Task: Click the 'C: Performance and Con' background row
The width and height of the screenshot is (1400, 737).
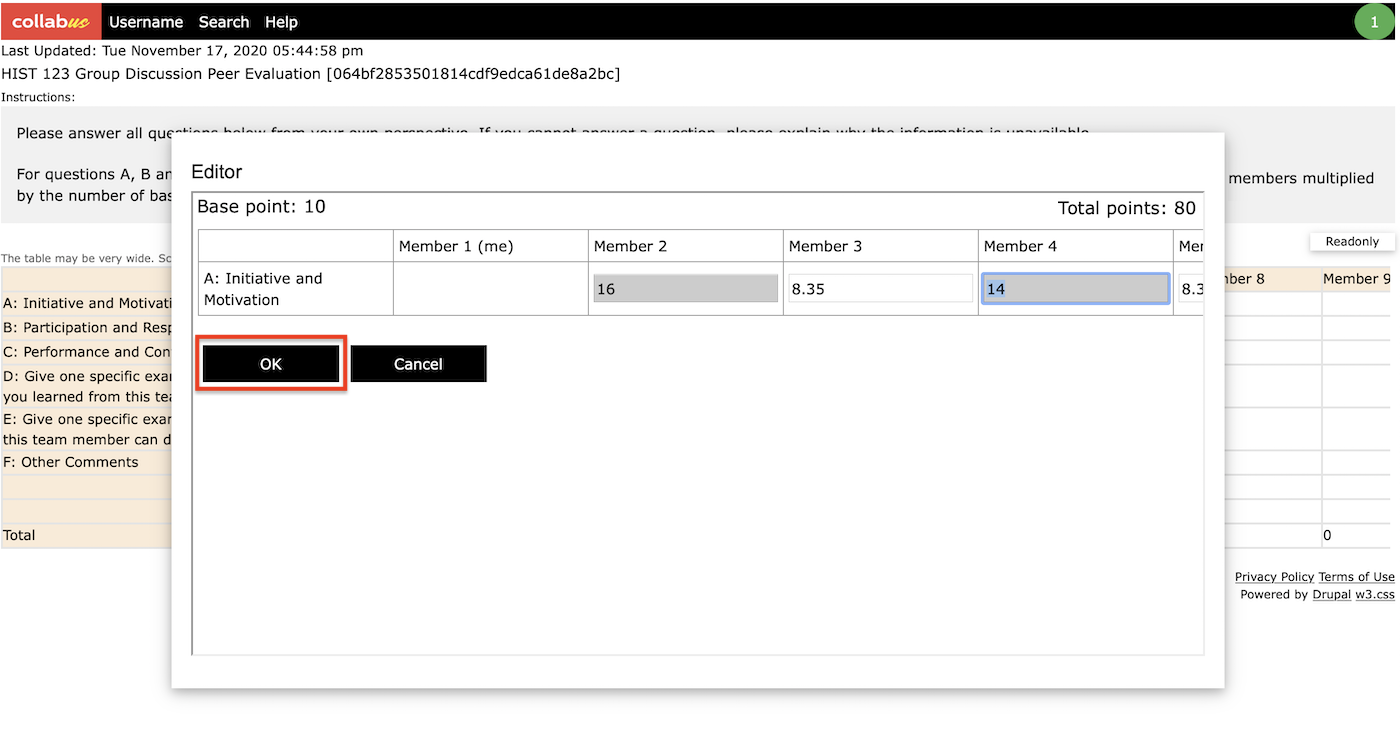Action: click(87, 352)
